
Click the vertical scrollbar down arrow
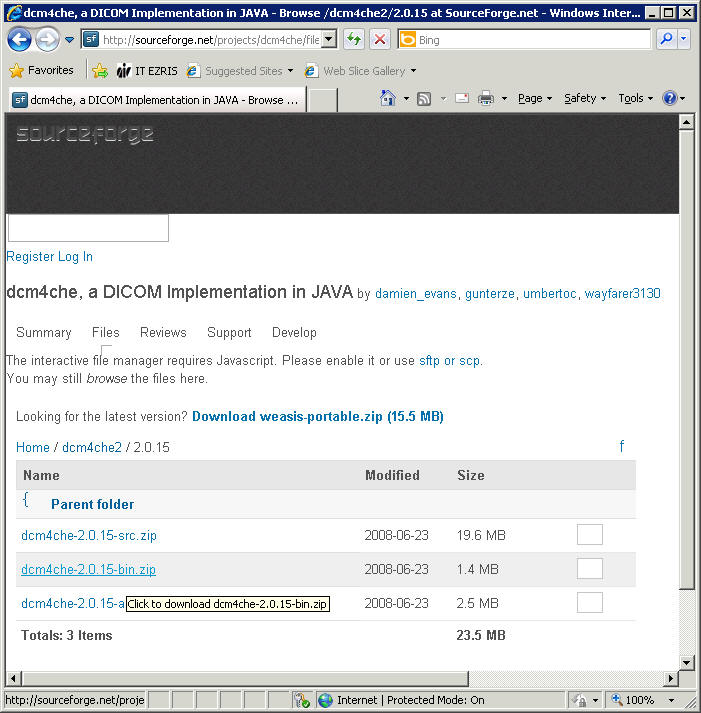point(686,663)
